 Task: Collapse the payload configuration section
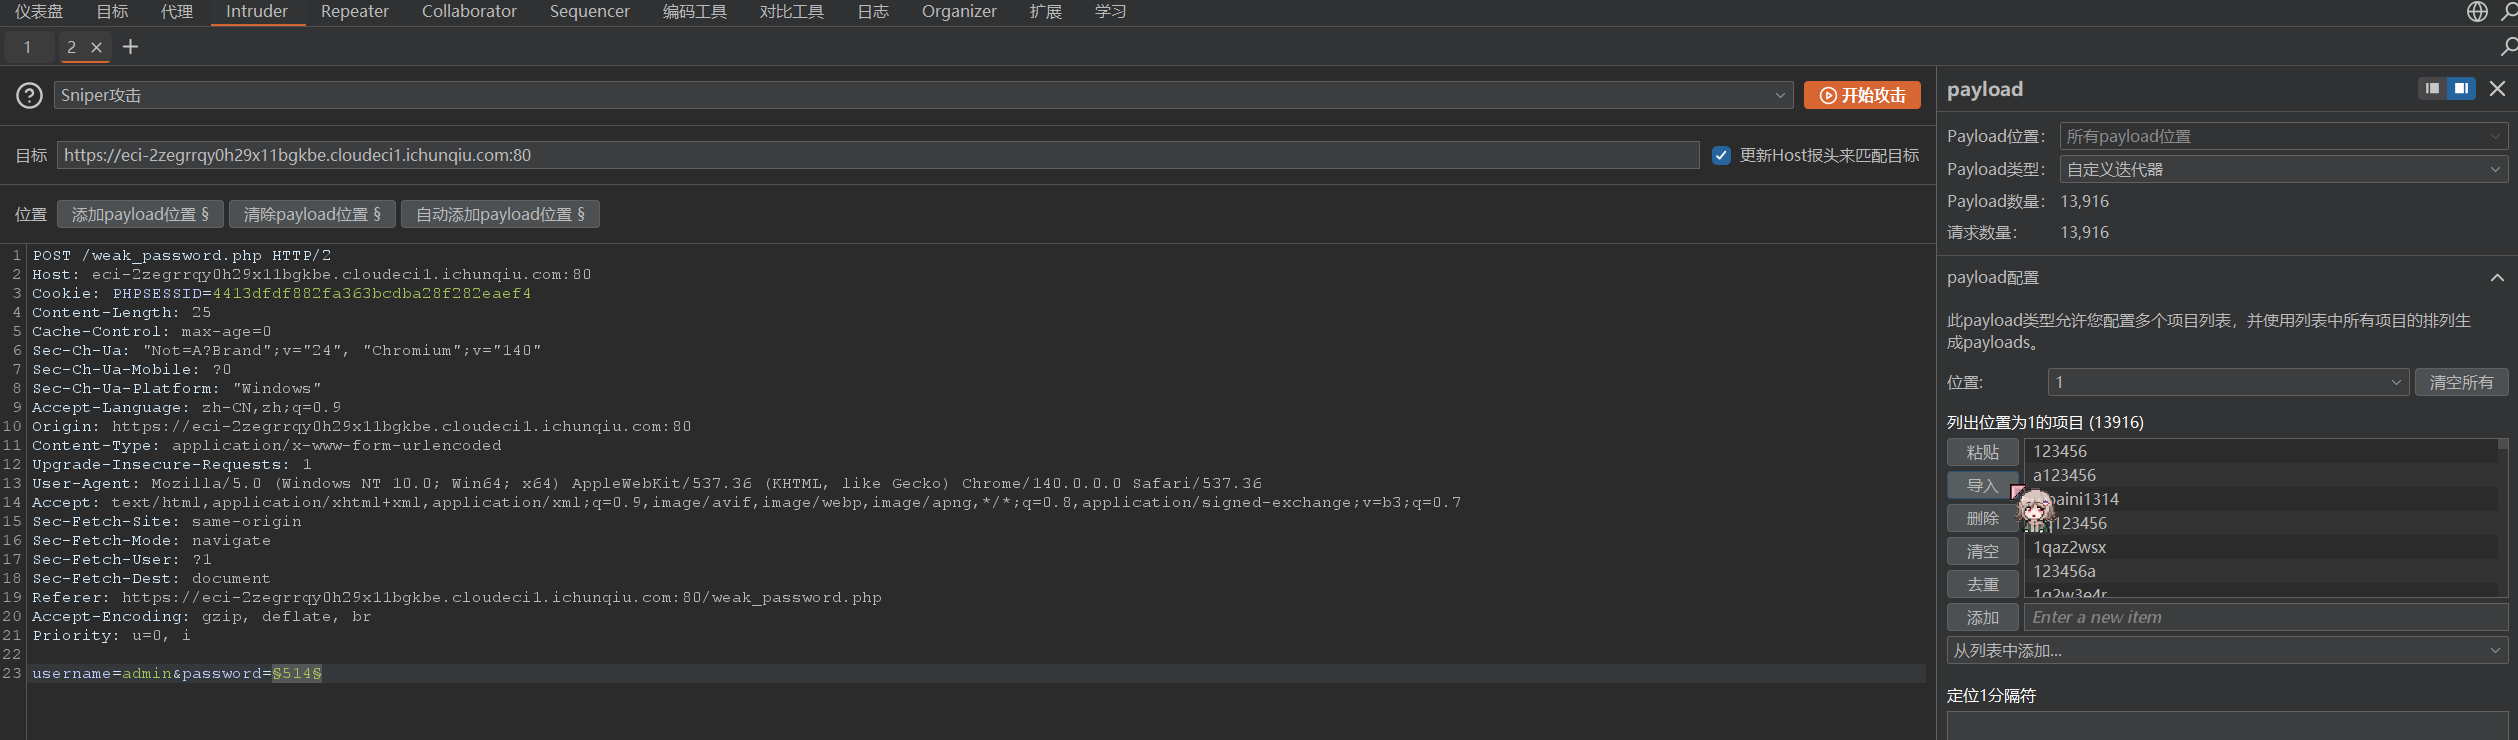(2497, 278)
